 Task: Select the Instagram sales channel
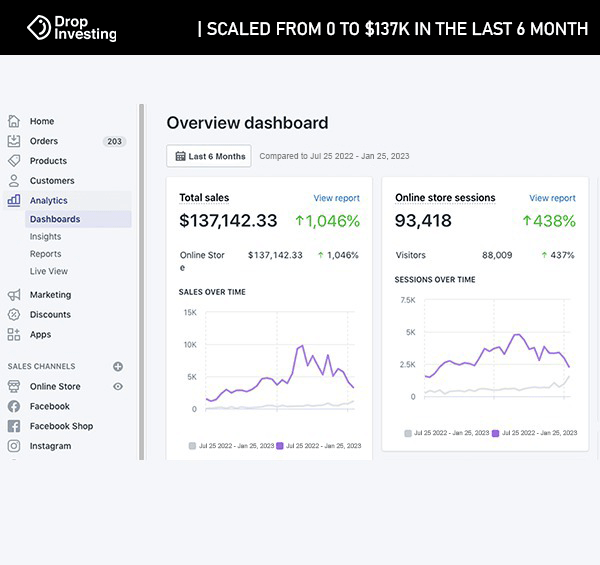point(51,446)
